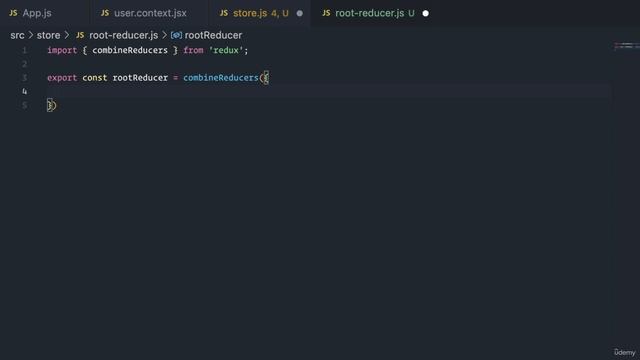The height and width of the screenshot is (360, 640).
Task: Click line number 4 in gutter
Action: tap(24, 91)
